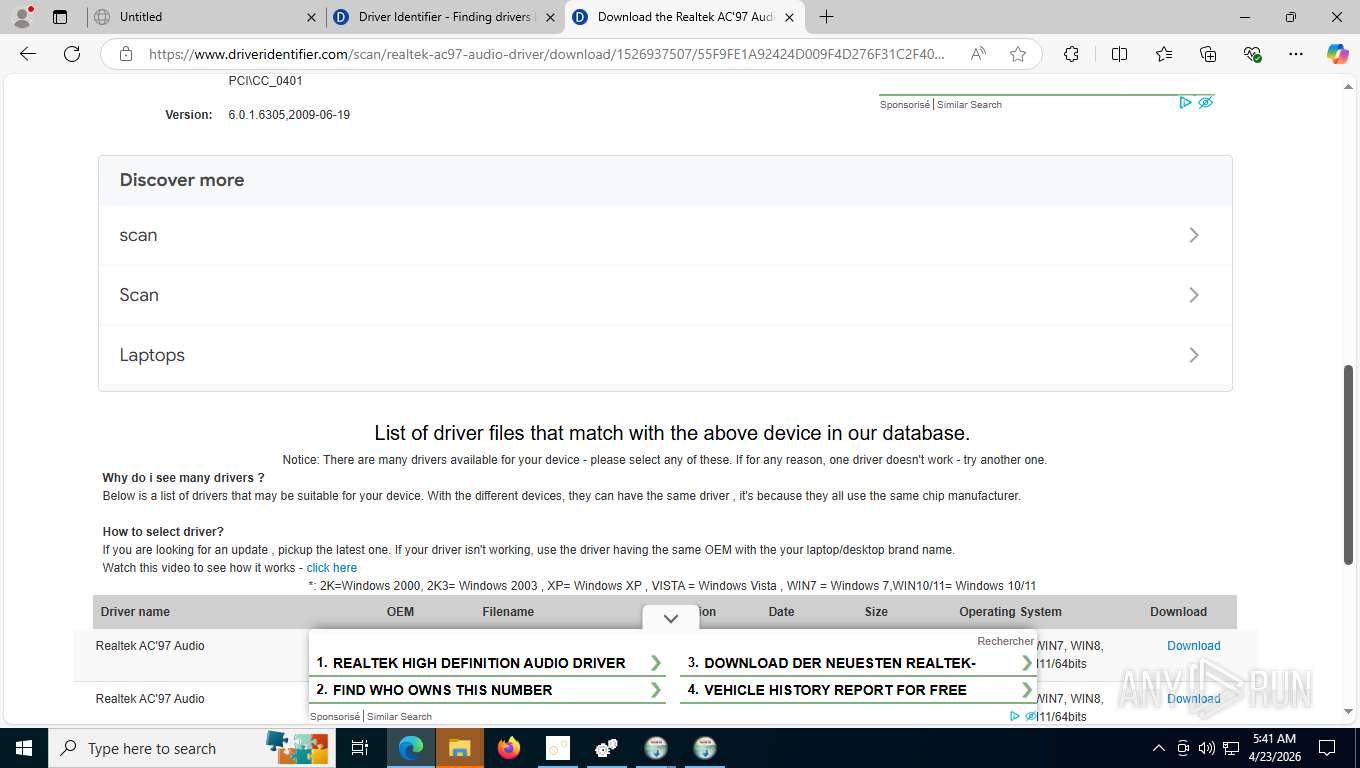Close the Untitled tab
The width and height of the screenshot is (1360, 768).
click(x=311, y=17)
